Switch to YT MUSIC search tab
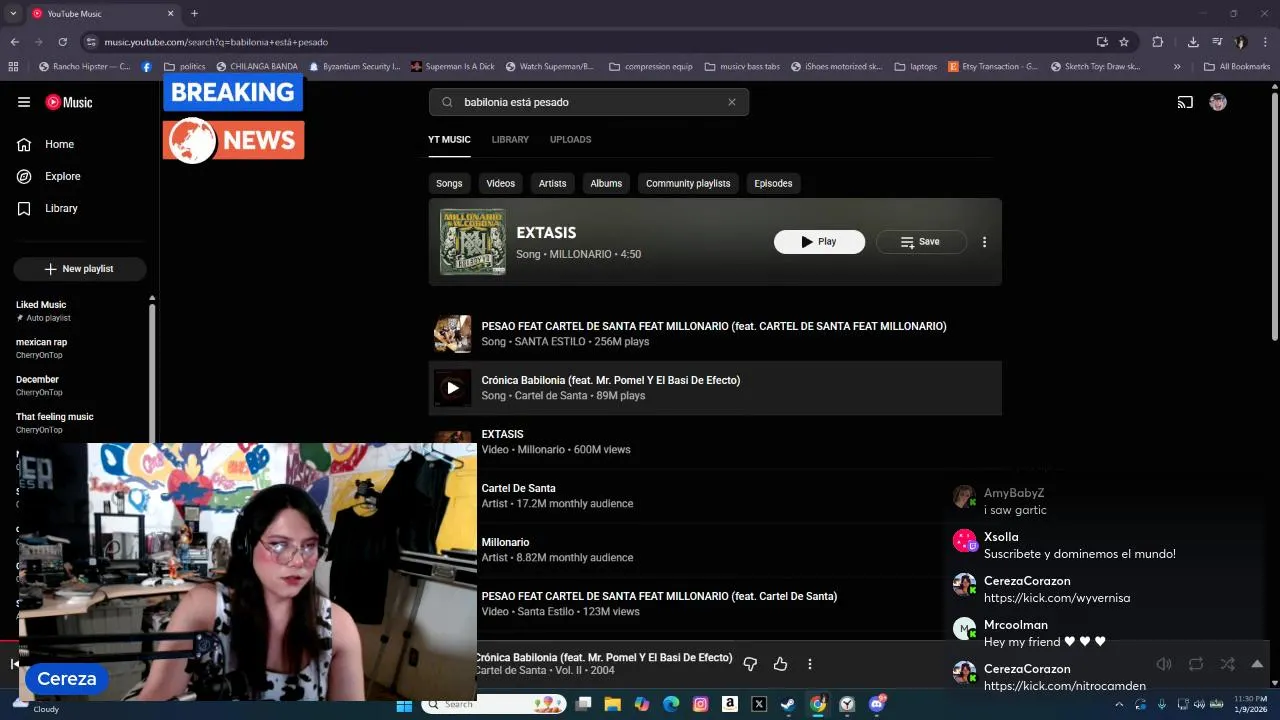This screenshot has width=1280, height=720. pyautogui.click(x=449, y=140)
